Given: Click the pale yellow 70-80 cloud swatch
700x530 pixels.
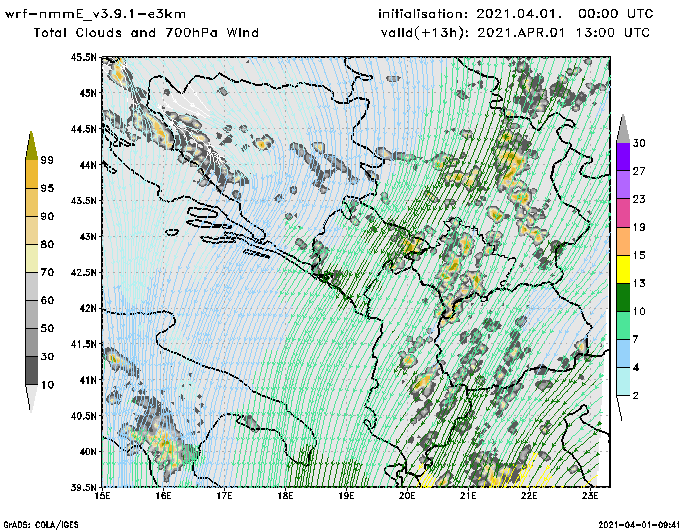Looking at the screenshot, I should (x=32, y=258).
